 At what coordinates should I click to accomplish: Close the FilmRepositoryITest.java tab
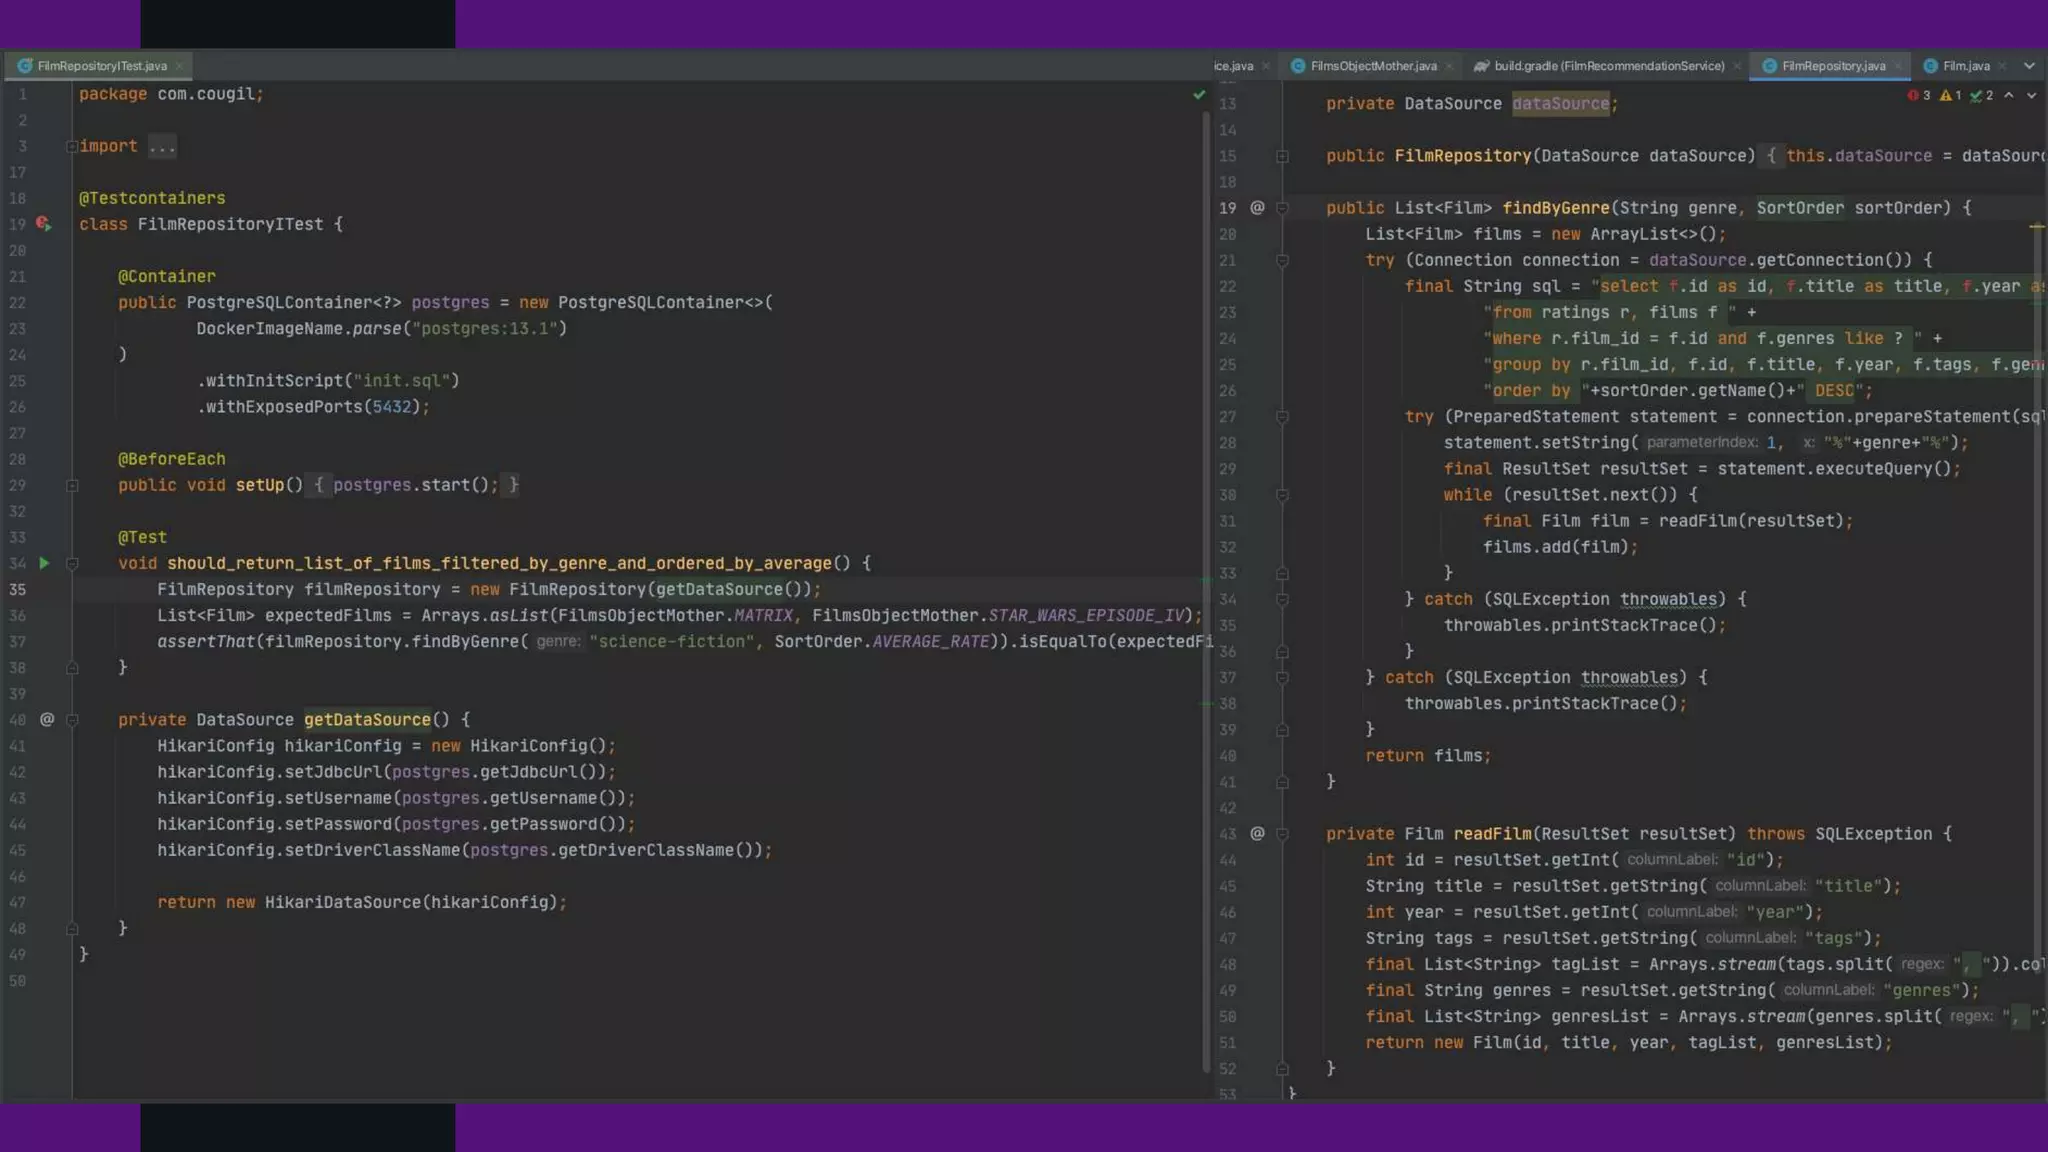tap(180, 66)
